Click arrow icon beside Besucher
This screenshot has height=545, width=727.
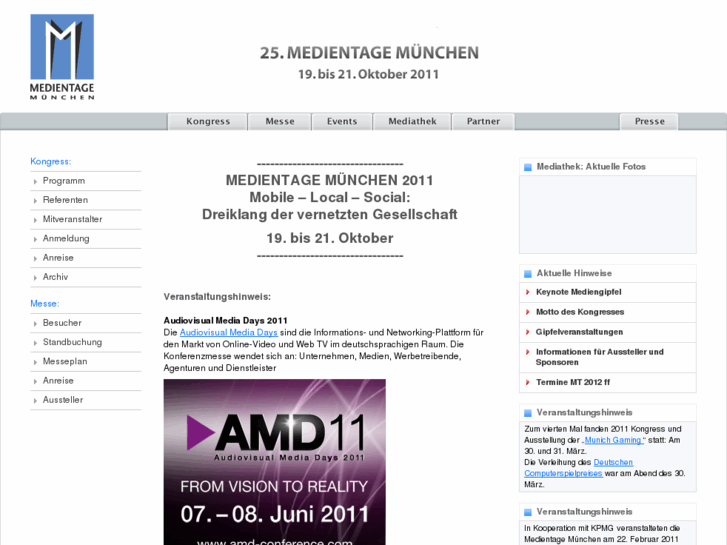(x=35, y=324)
